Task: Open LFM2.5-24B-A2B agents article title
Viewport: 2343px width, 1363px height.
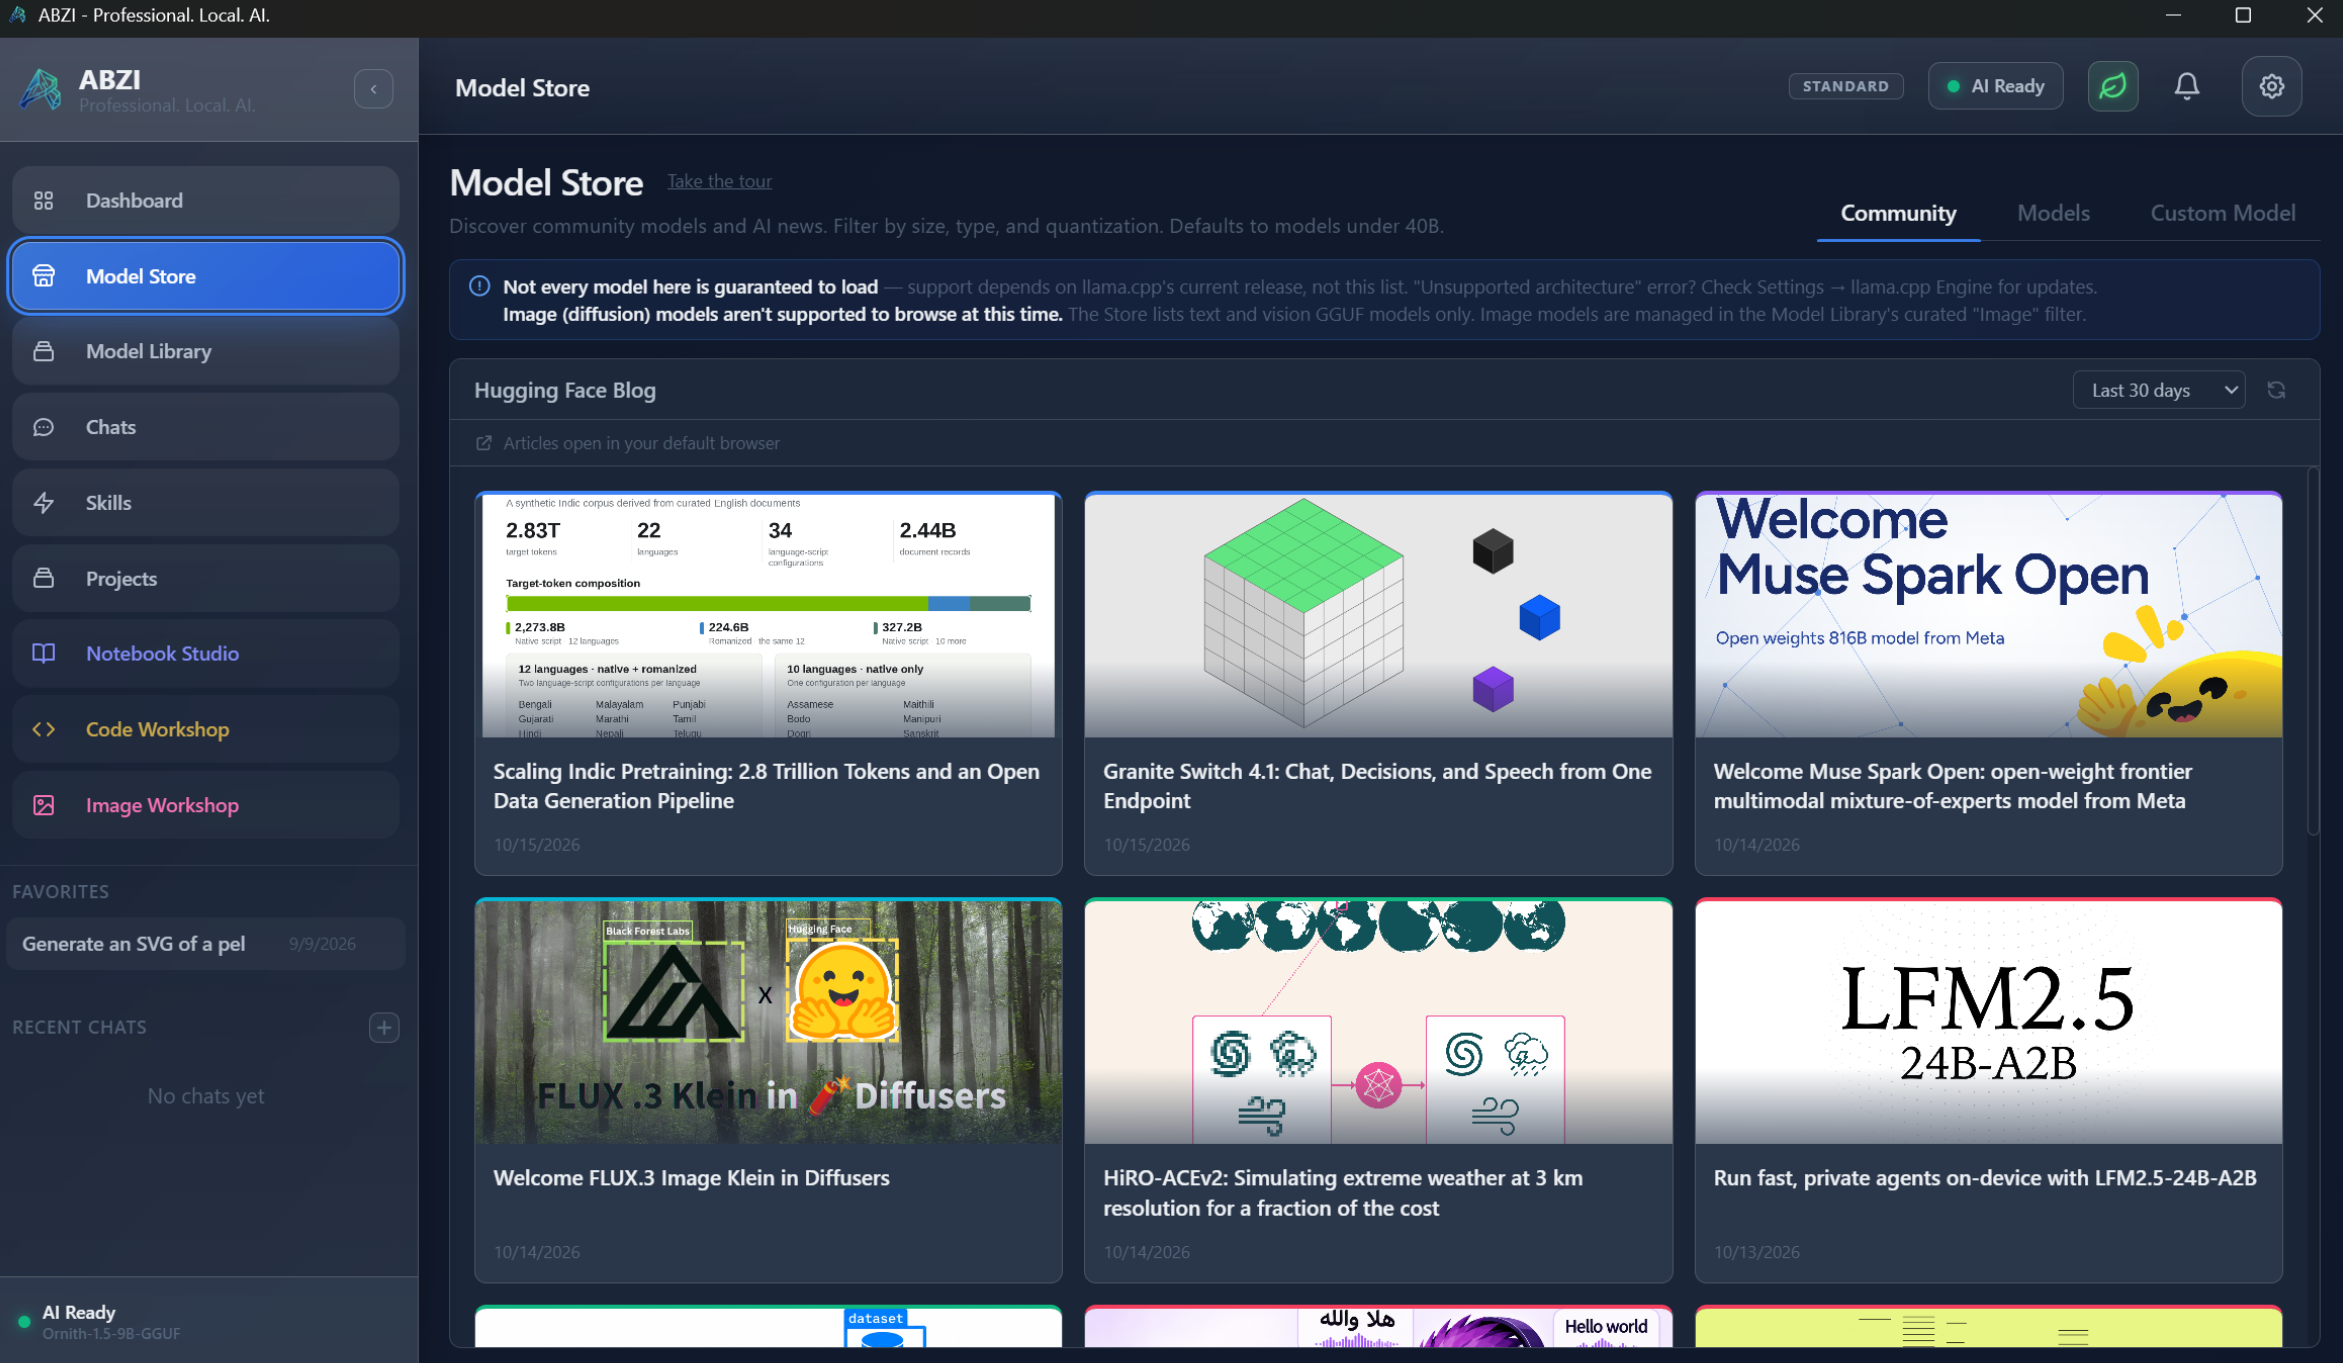Action: pos(1984,1177)
